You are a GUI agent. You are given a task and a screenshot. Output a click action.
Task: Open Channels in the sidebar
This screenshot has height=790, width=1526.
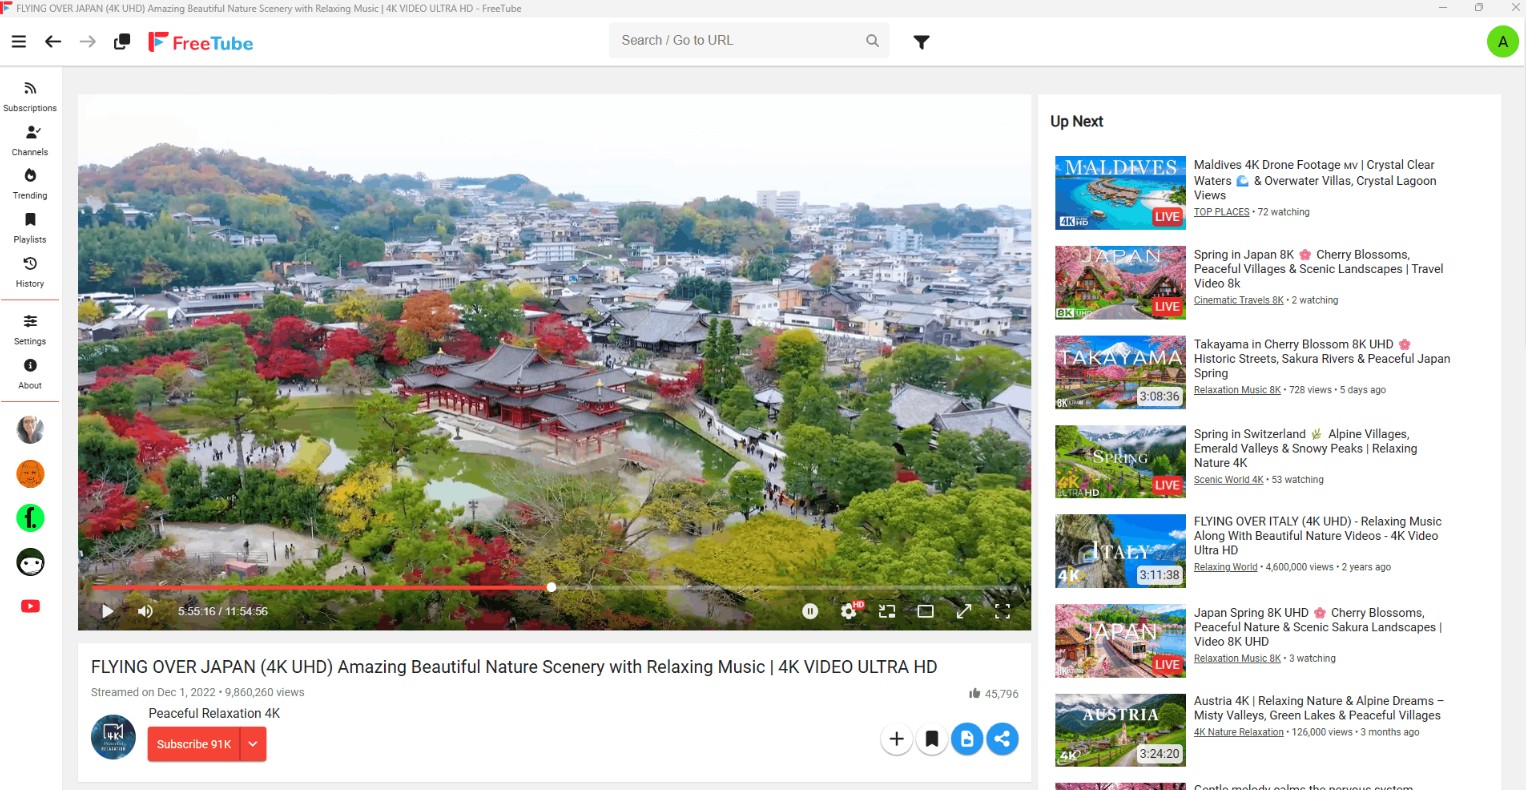tap(30, 140)
